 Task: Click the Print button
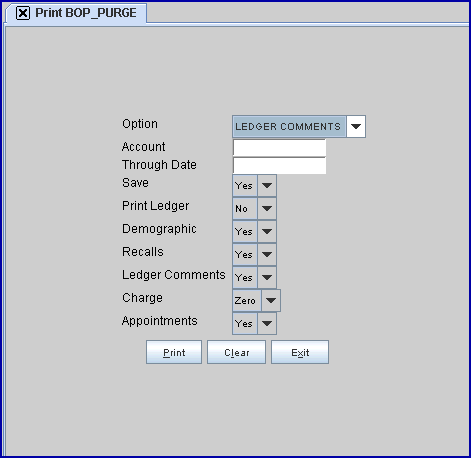tap(174, 352)
